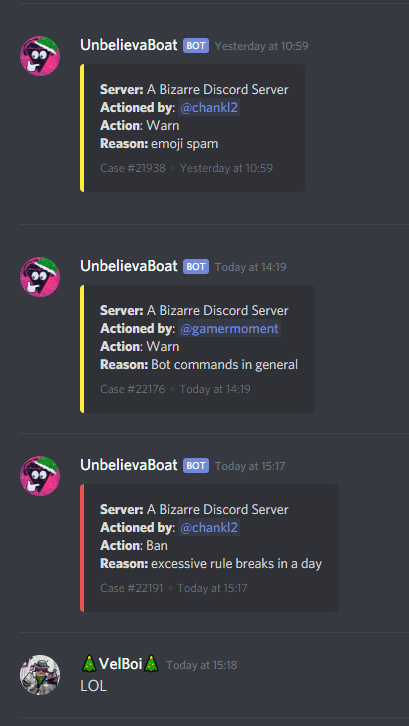Click the BOT badge on the 15:17 message
Viewport: 409px width, 726px height.
(x=196, y=466)
